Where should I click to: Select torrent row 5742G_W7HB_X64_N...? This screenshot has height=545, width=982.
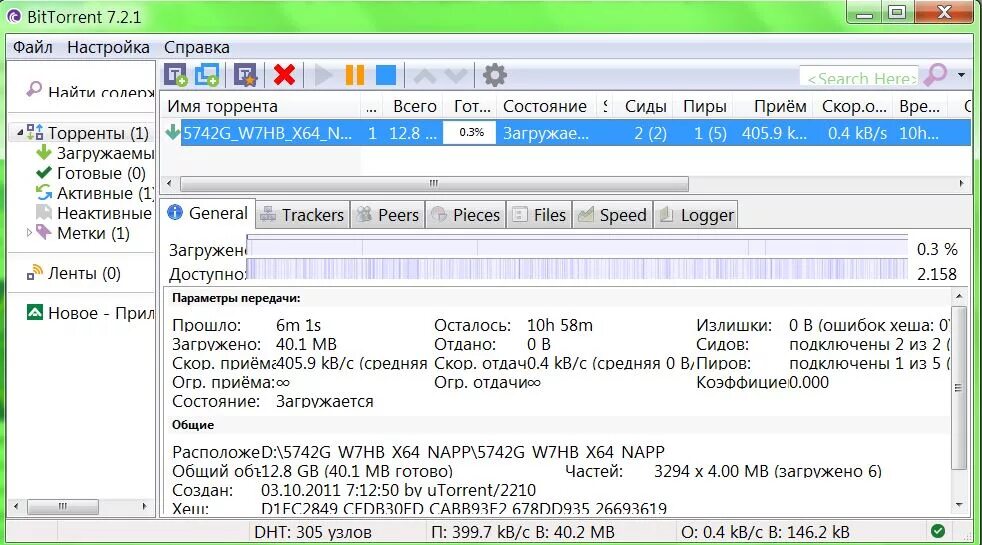(566, 133)
